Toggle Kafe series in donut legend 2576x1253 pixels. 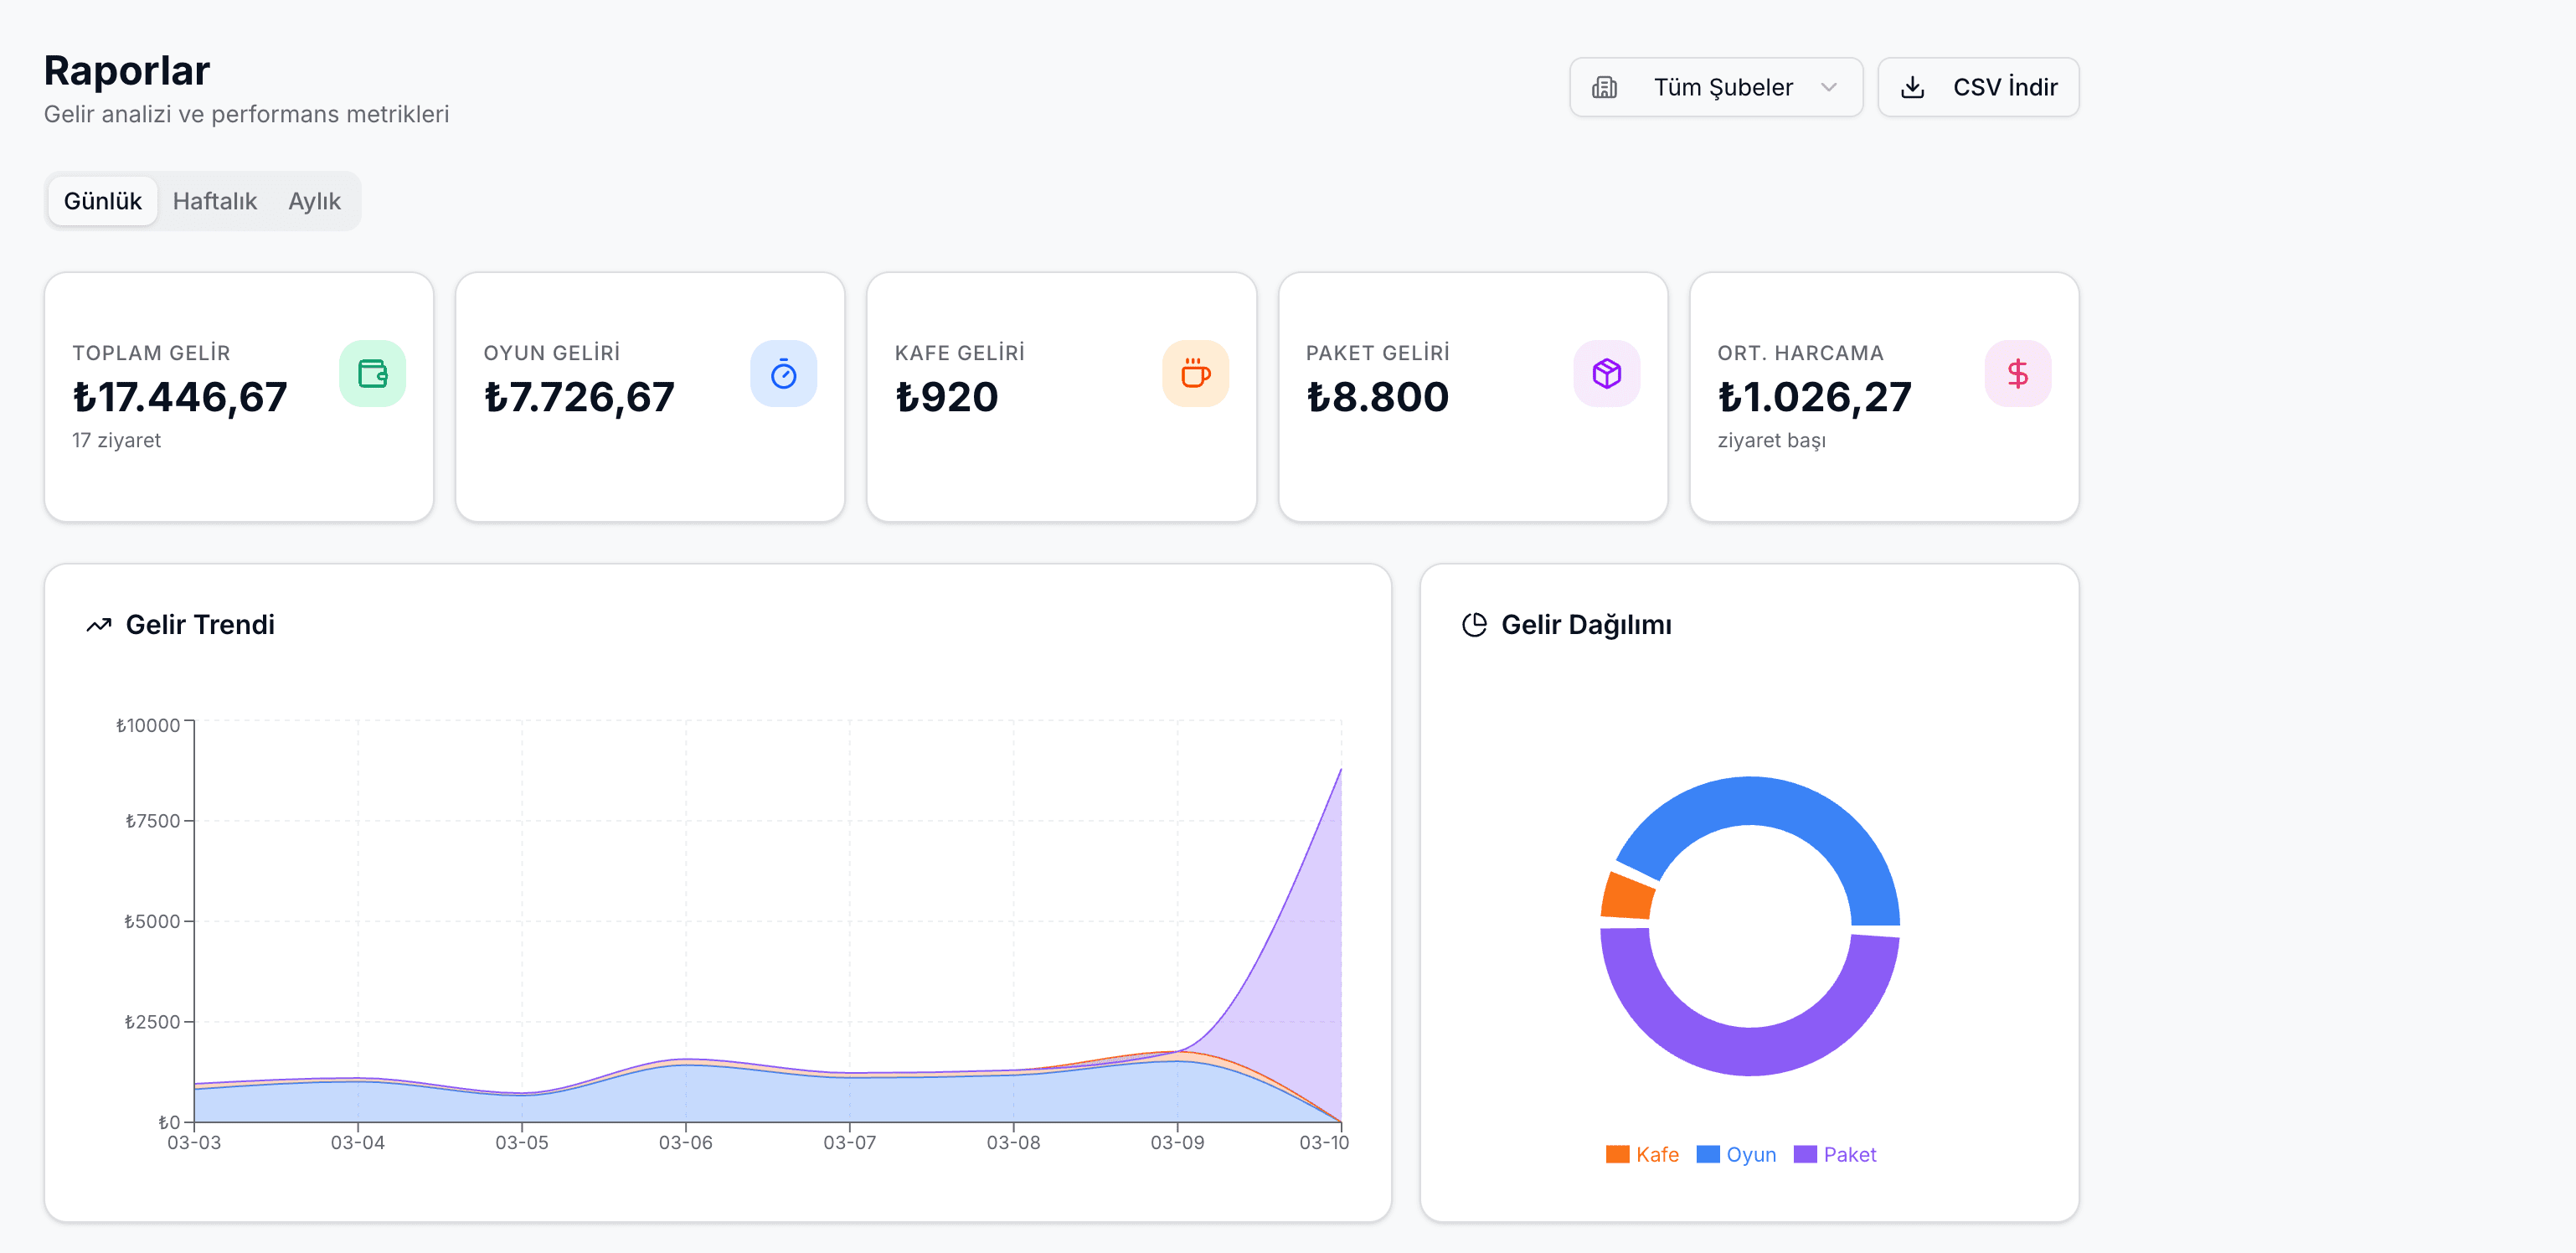pos(1643,1154)
